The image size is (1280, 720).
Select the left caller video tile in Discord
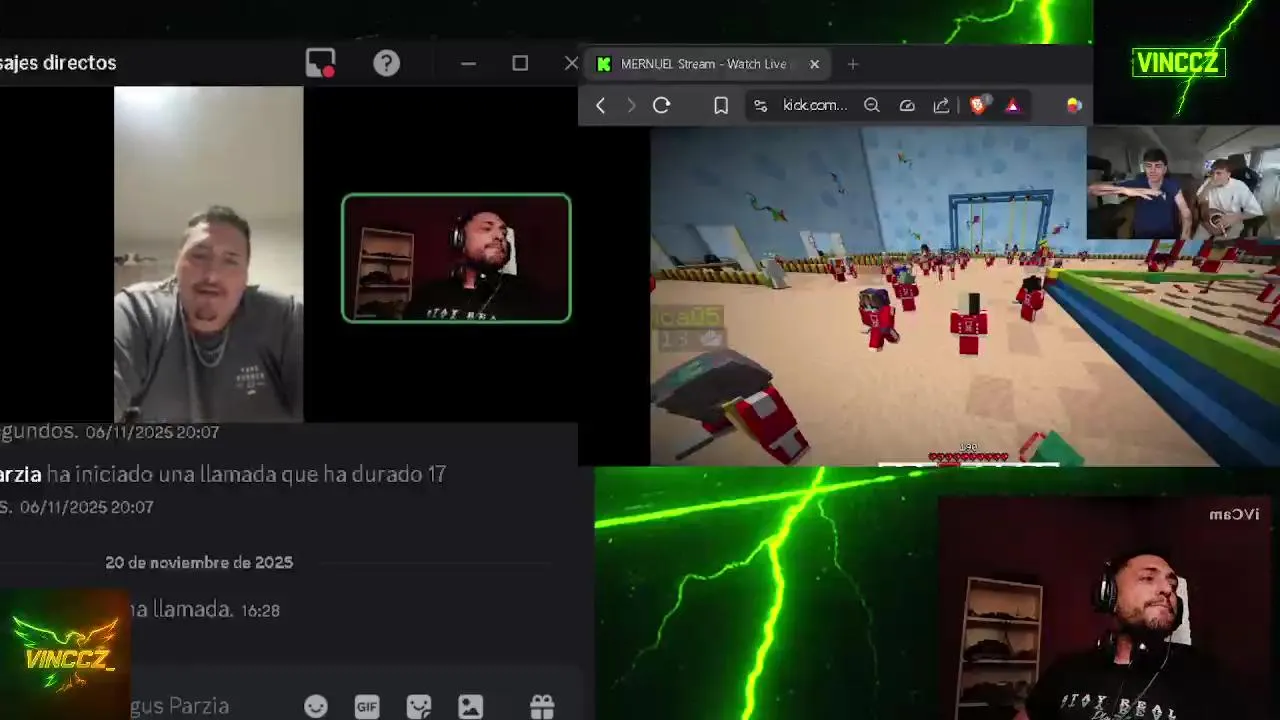click(208, 254)
